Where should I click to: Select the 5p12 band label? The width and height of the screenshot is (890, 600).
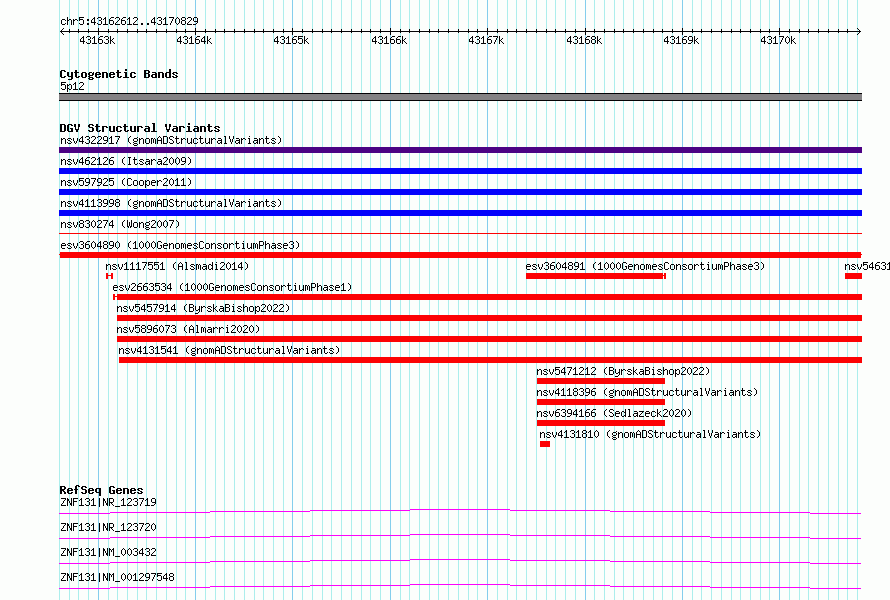pos(72,86)
